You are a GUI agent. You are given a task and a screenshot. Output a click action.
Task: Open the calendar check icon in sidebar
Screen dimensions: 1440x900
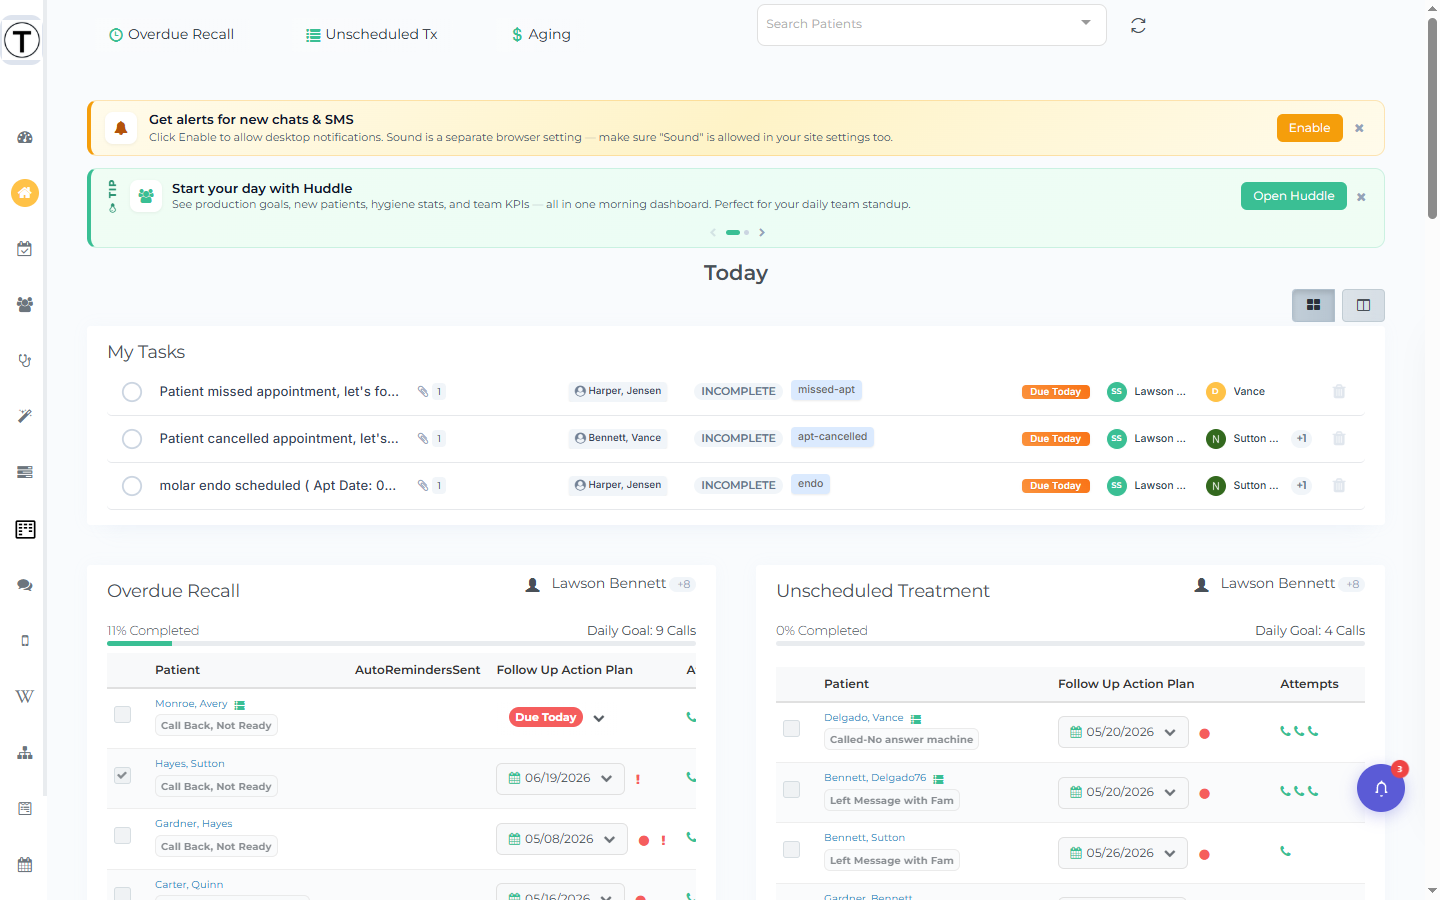25,249
